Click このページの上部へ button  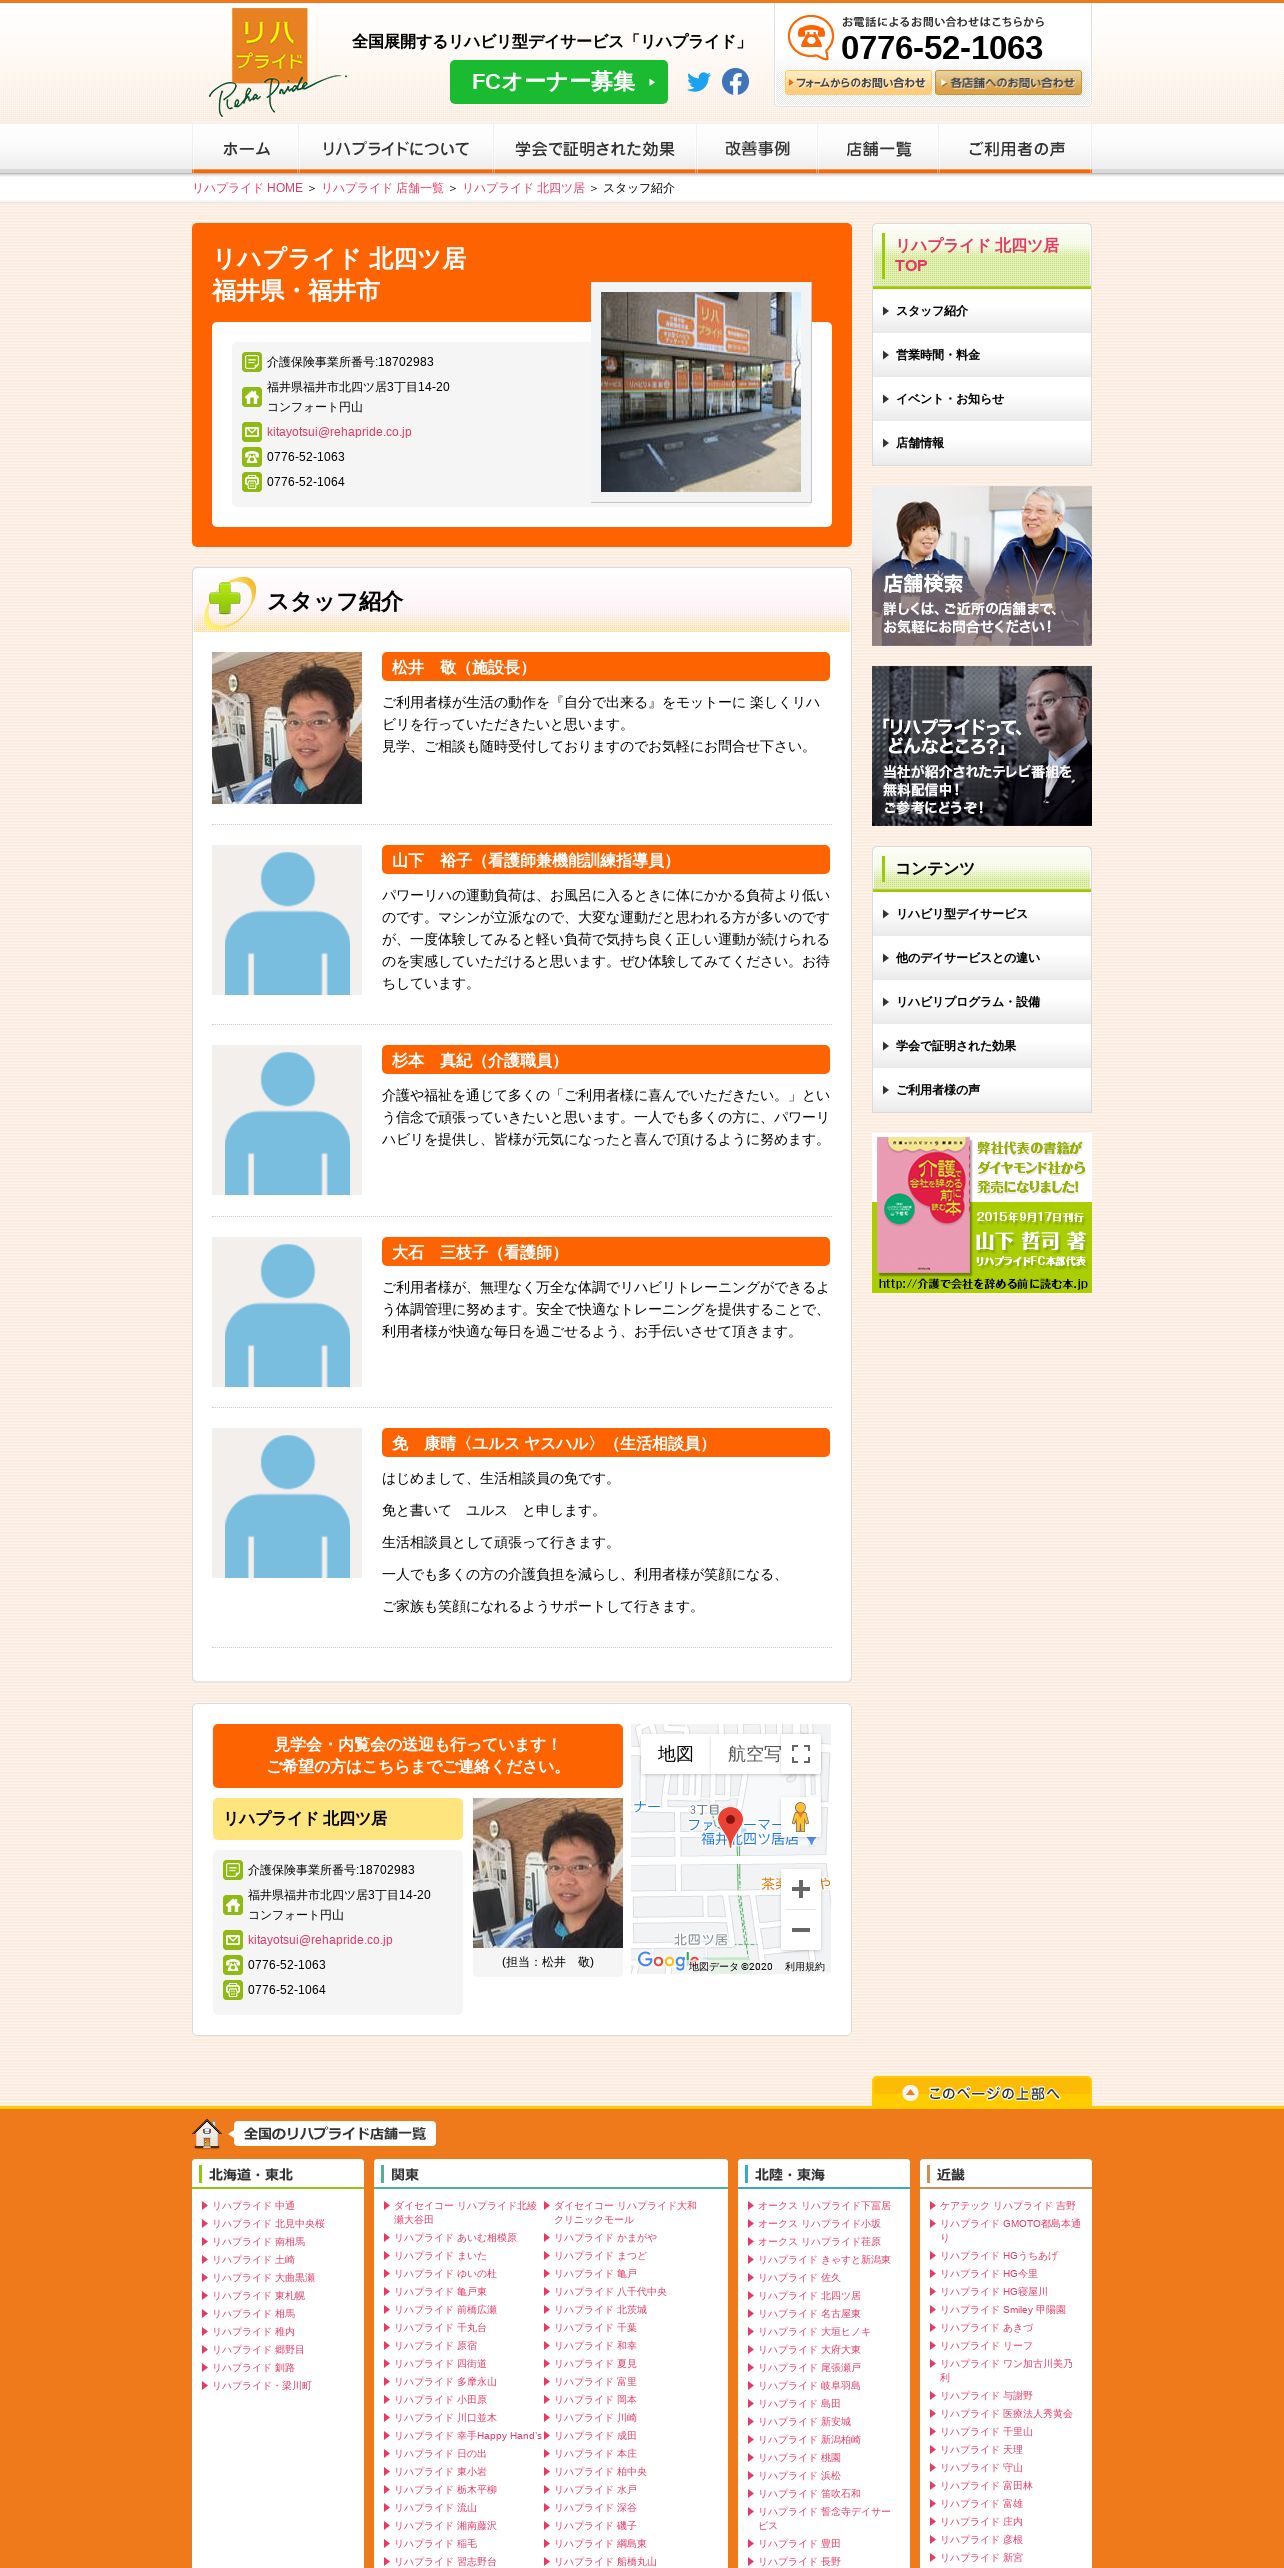click(x=981, y=2092)
